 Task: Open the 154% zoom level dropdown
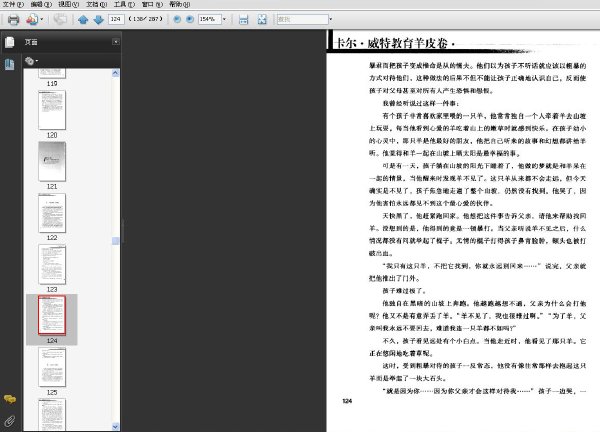point(225,19)
